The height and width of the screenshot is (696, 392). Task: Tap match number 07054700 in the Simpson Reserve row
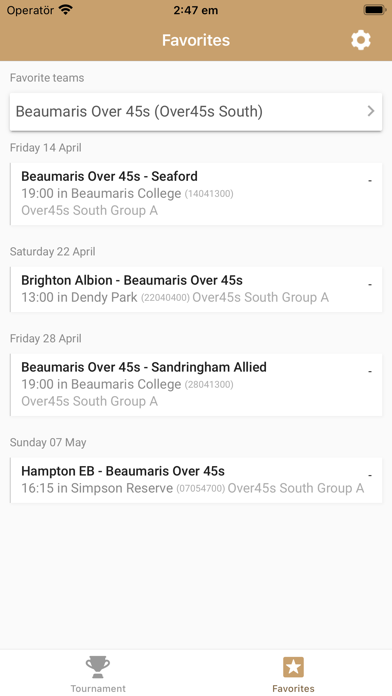201,489
